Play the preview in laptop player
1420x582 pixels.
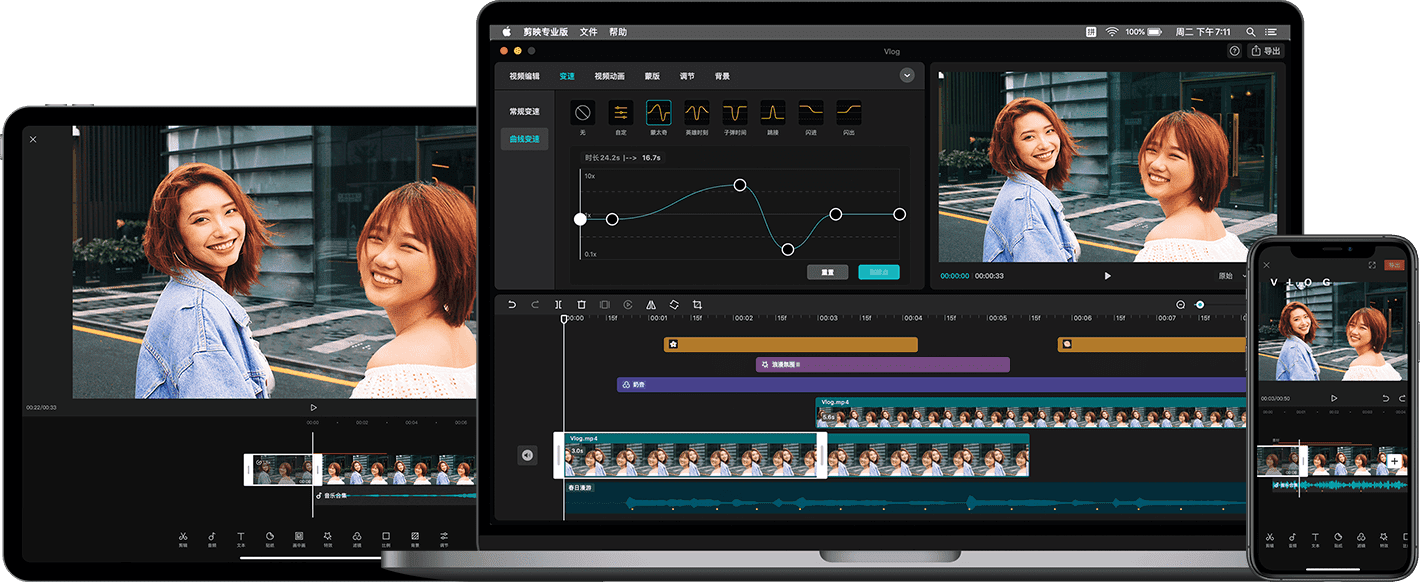pyautogui.click(x=1107, y=275)
